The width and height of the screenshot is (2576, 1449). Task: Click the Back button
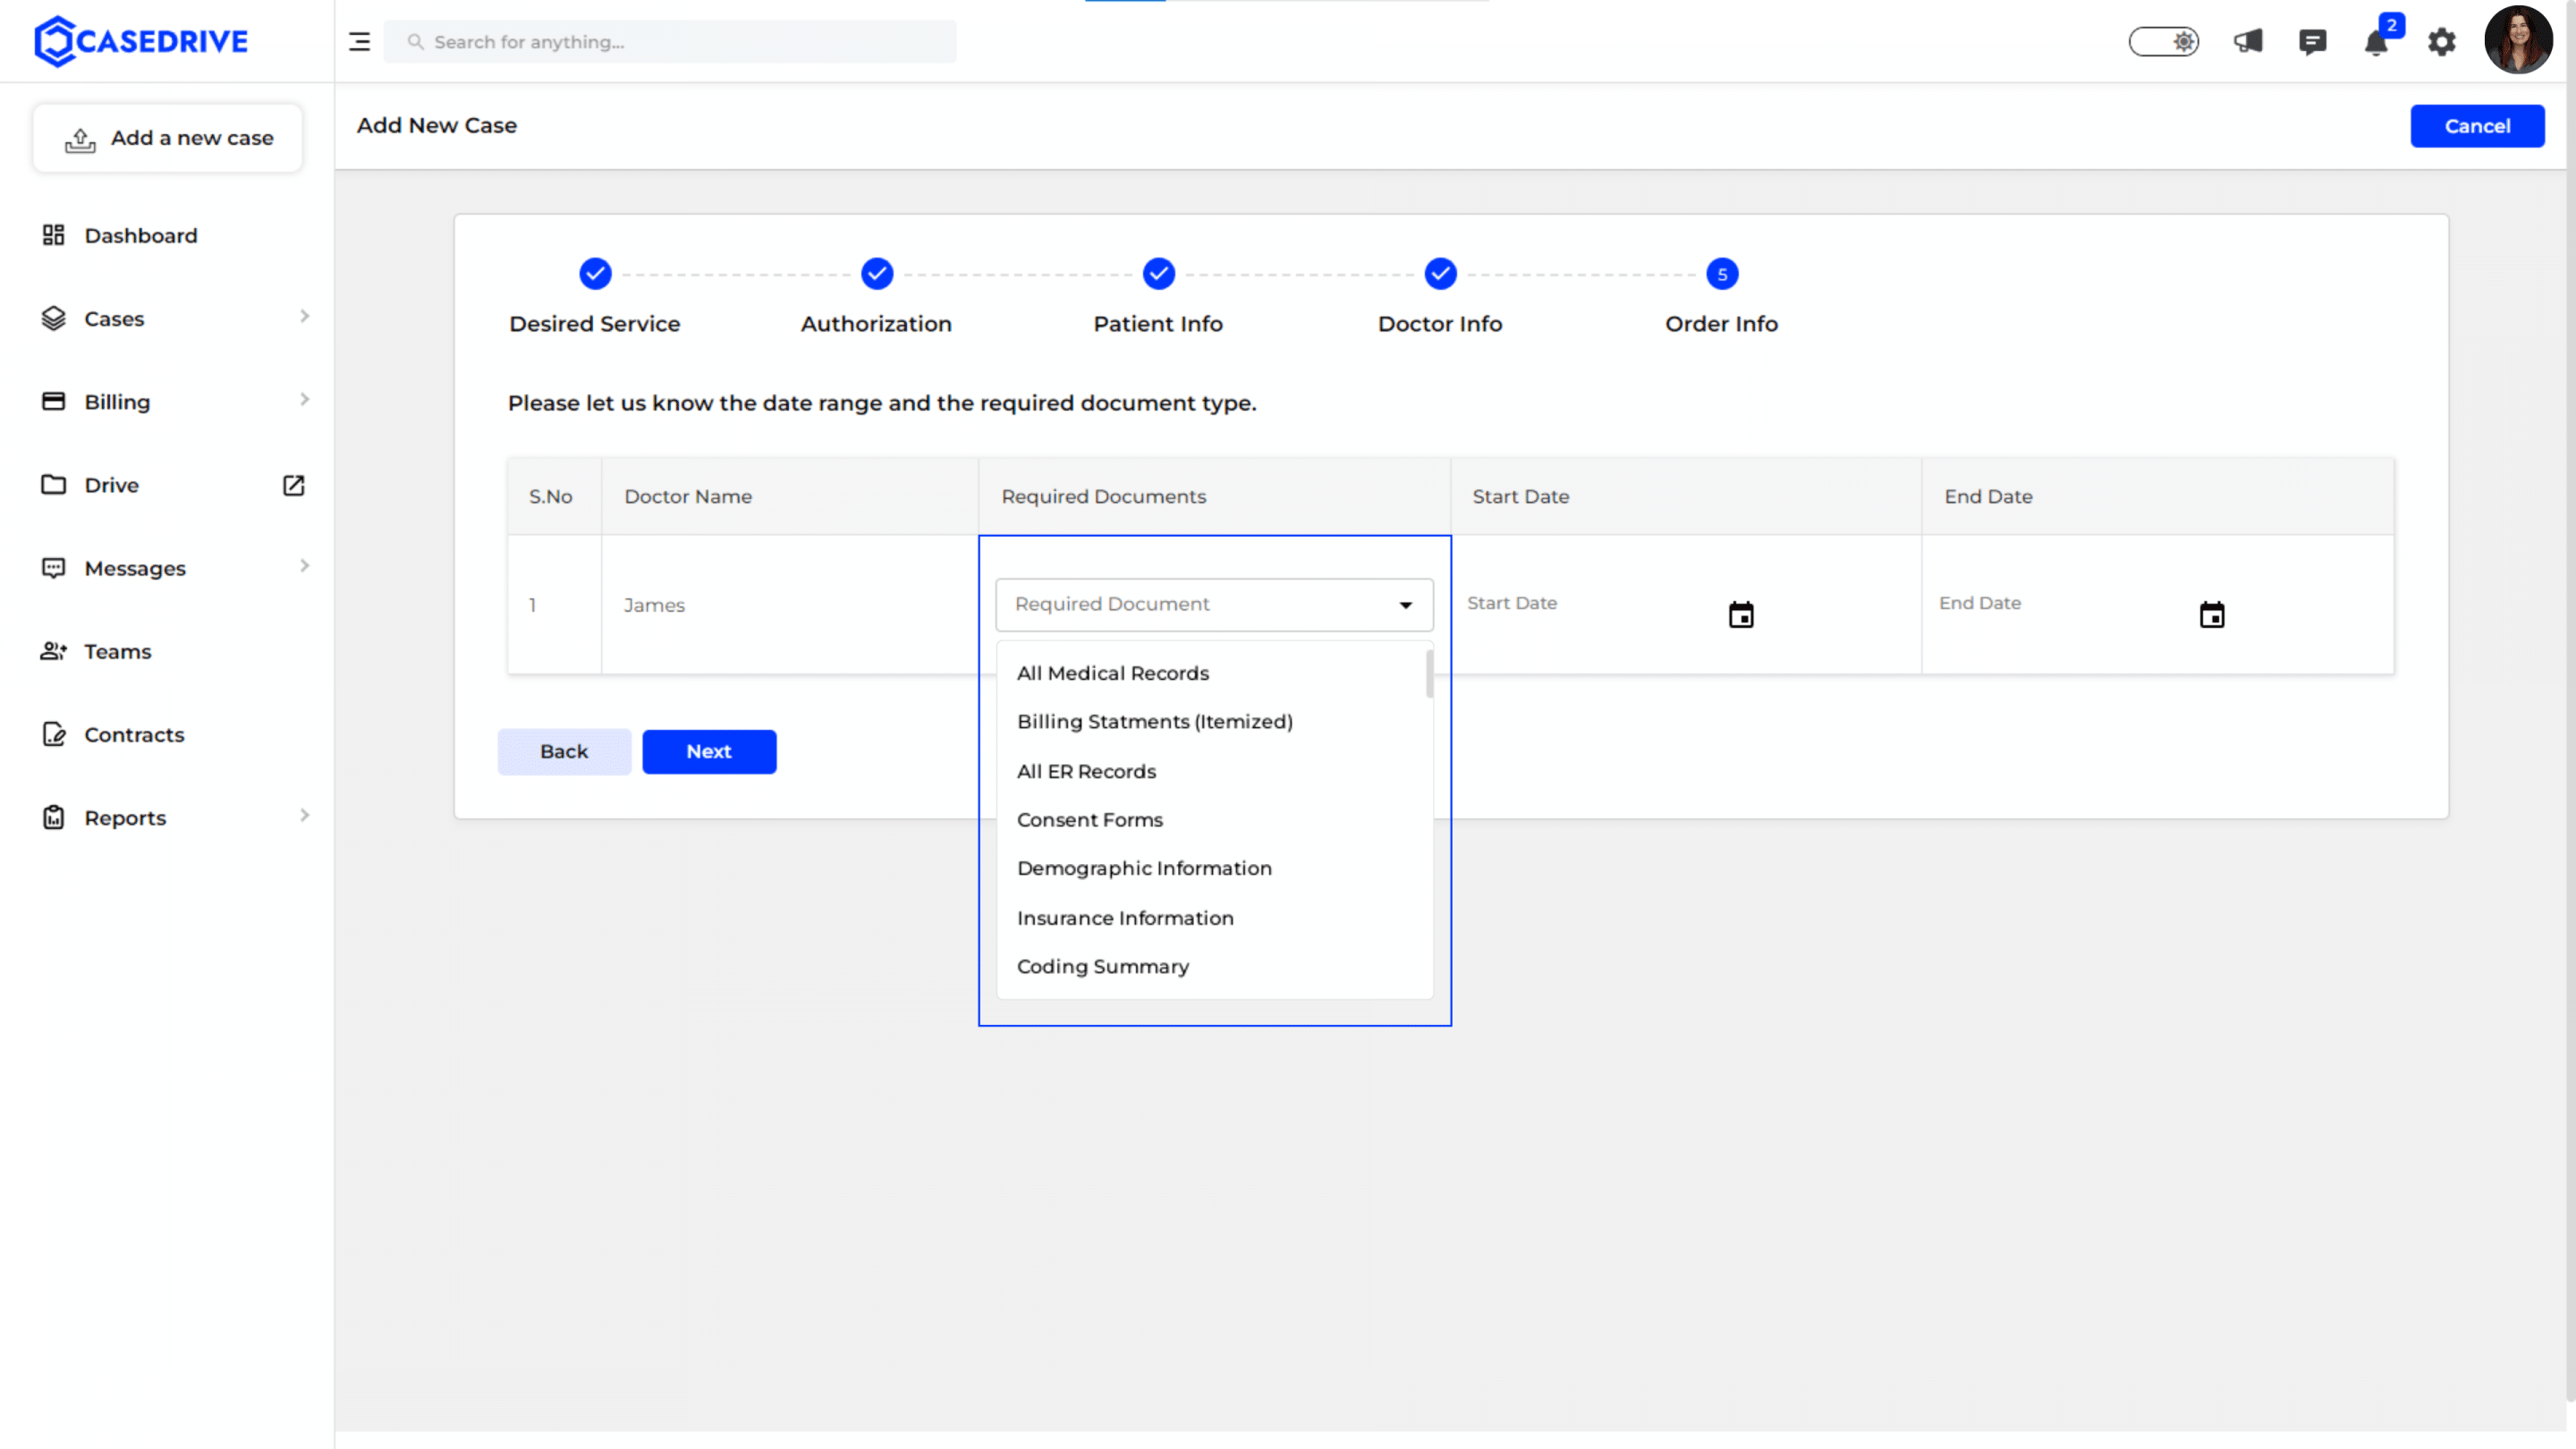pos(564,751)
